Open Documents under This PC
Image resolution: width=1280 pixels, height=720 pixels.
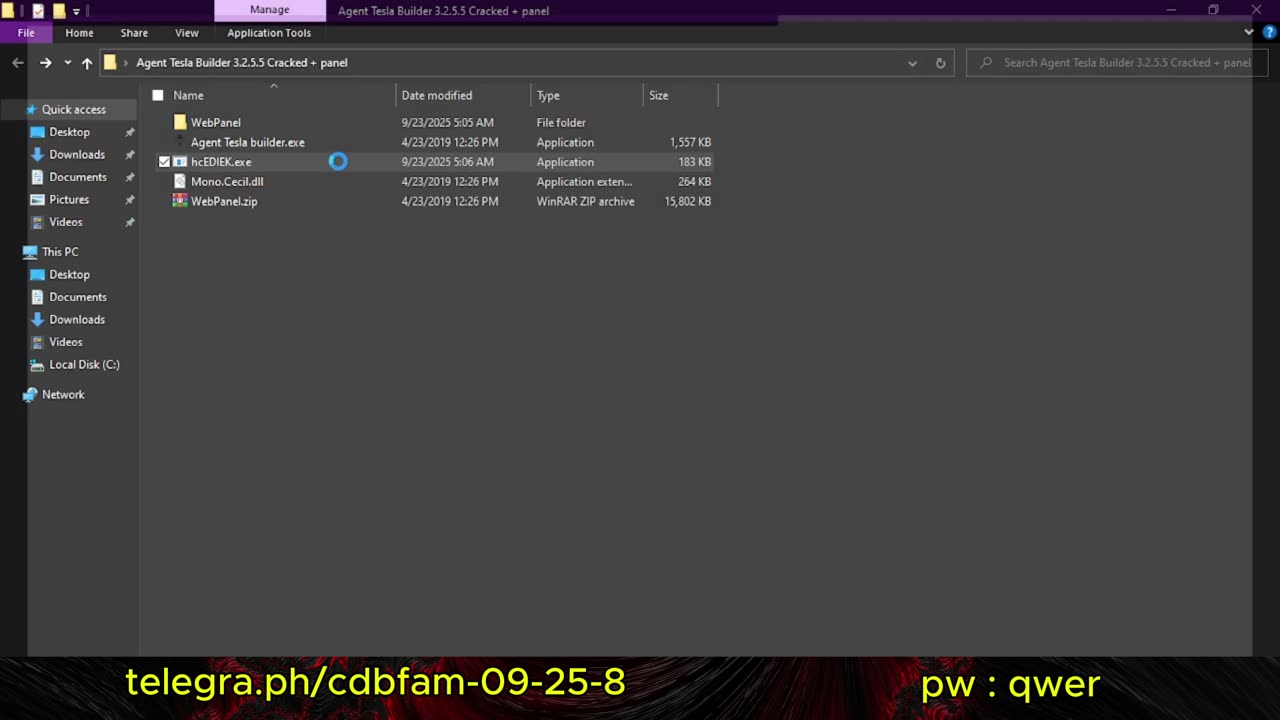click(78, 297)
